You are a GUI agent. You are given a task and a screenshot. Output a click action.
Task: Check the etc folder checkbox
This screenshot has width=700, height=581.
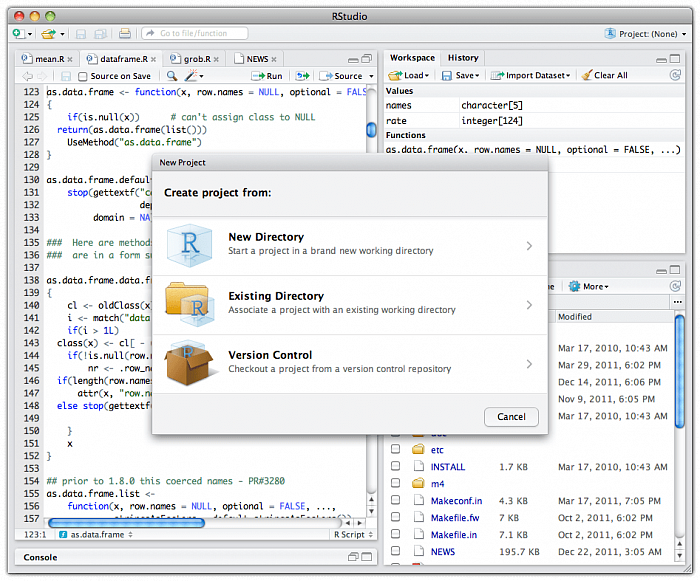point(396,449)
